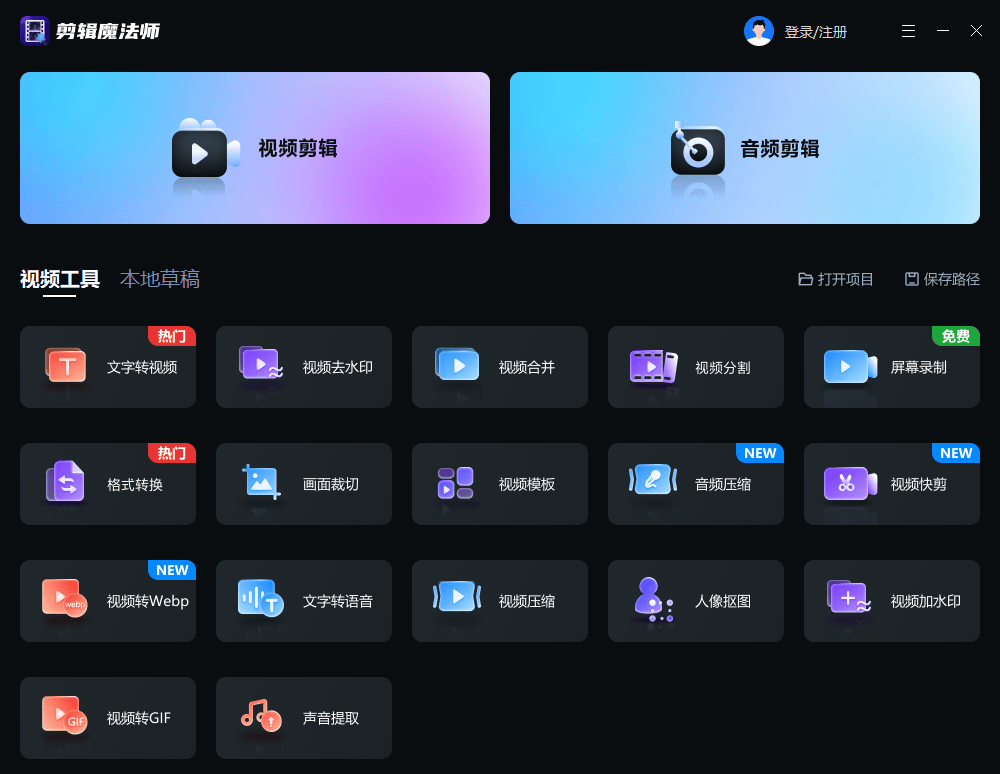Image resolution: width=1000 pixels, height=774 pixels.
Task: Open the 视频分割 video split tool
Action: [696, 367]
